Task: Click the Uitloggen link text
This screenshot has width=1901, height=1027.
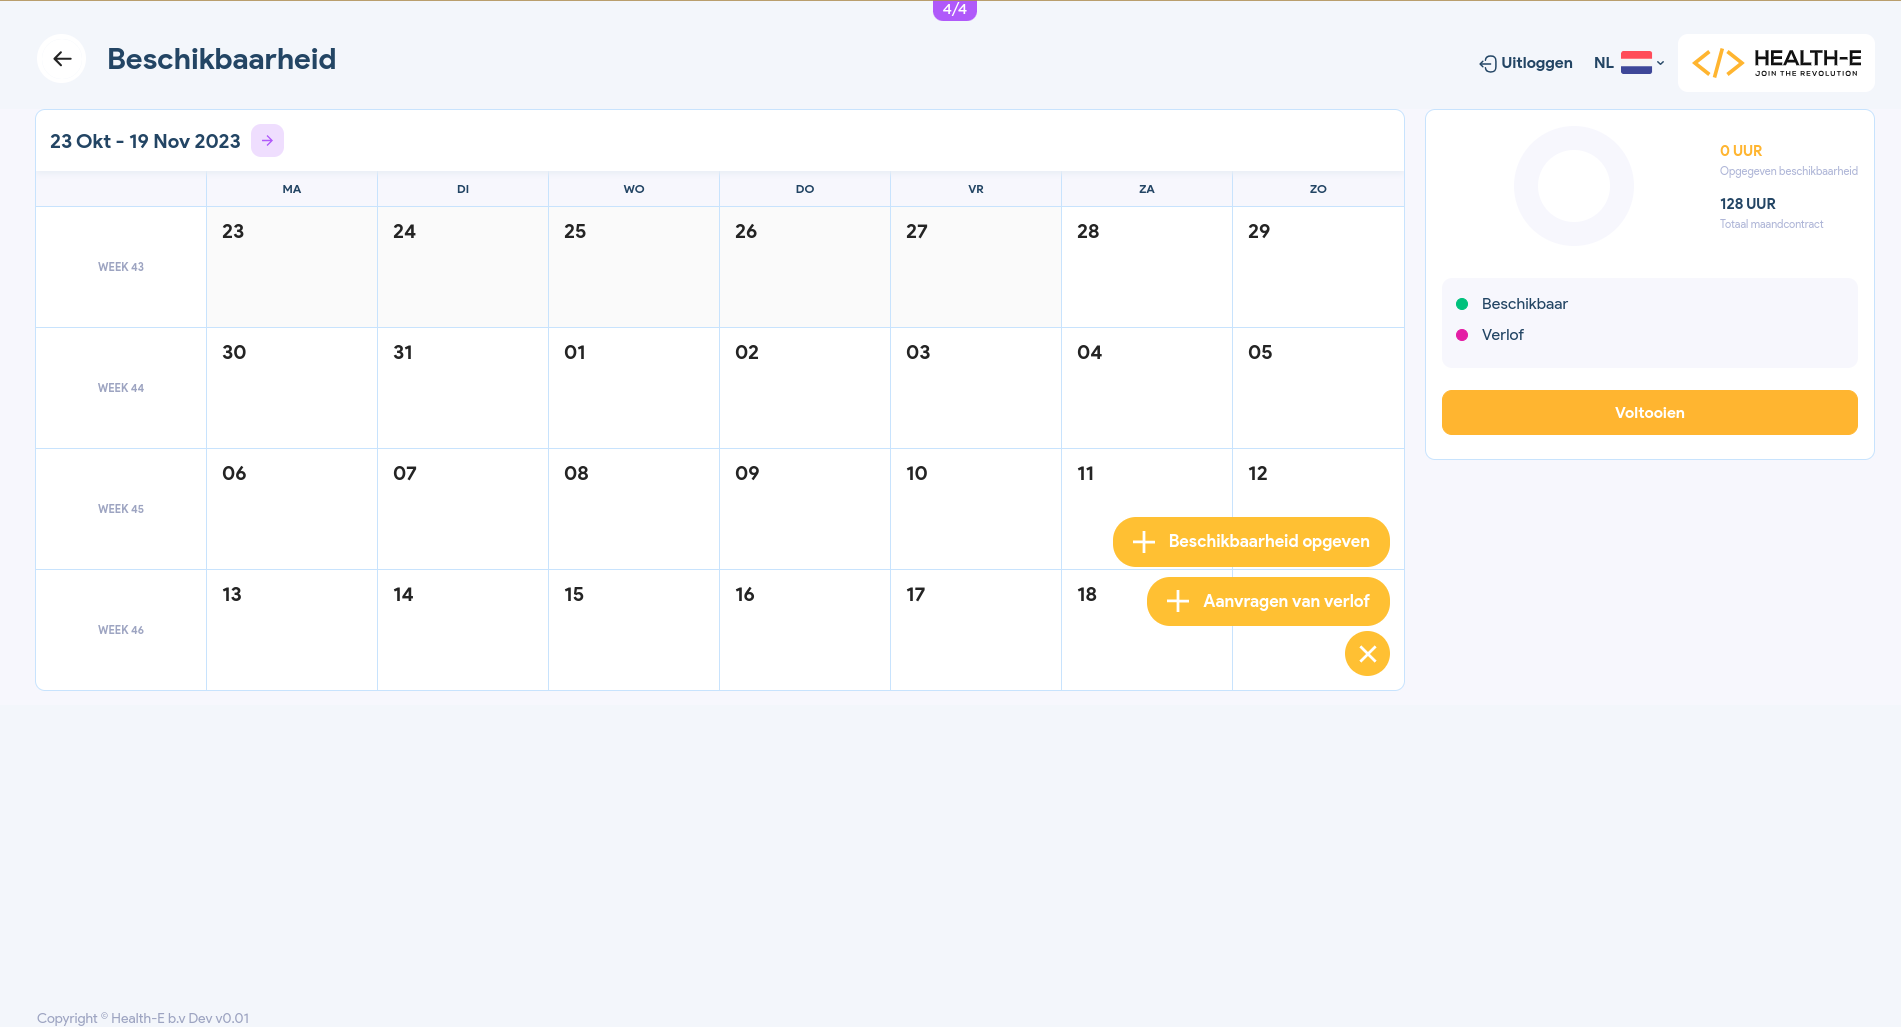Action: [x=1536, y=63]
